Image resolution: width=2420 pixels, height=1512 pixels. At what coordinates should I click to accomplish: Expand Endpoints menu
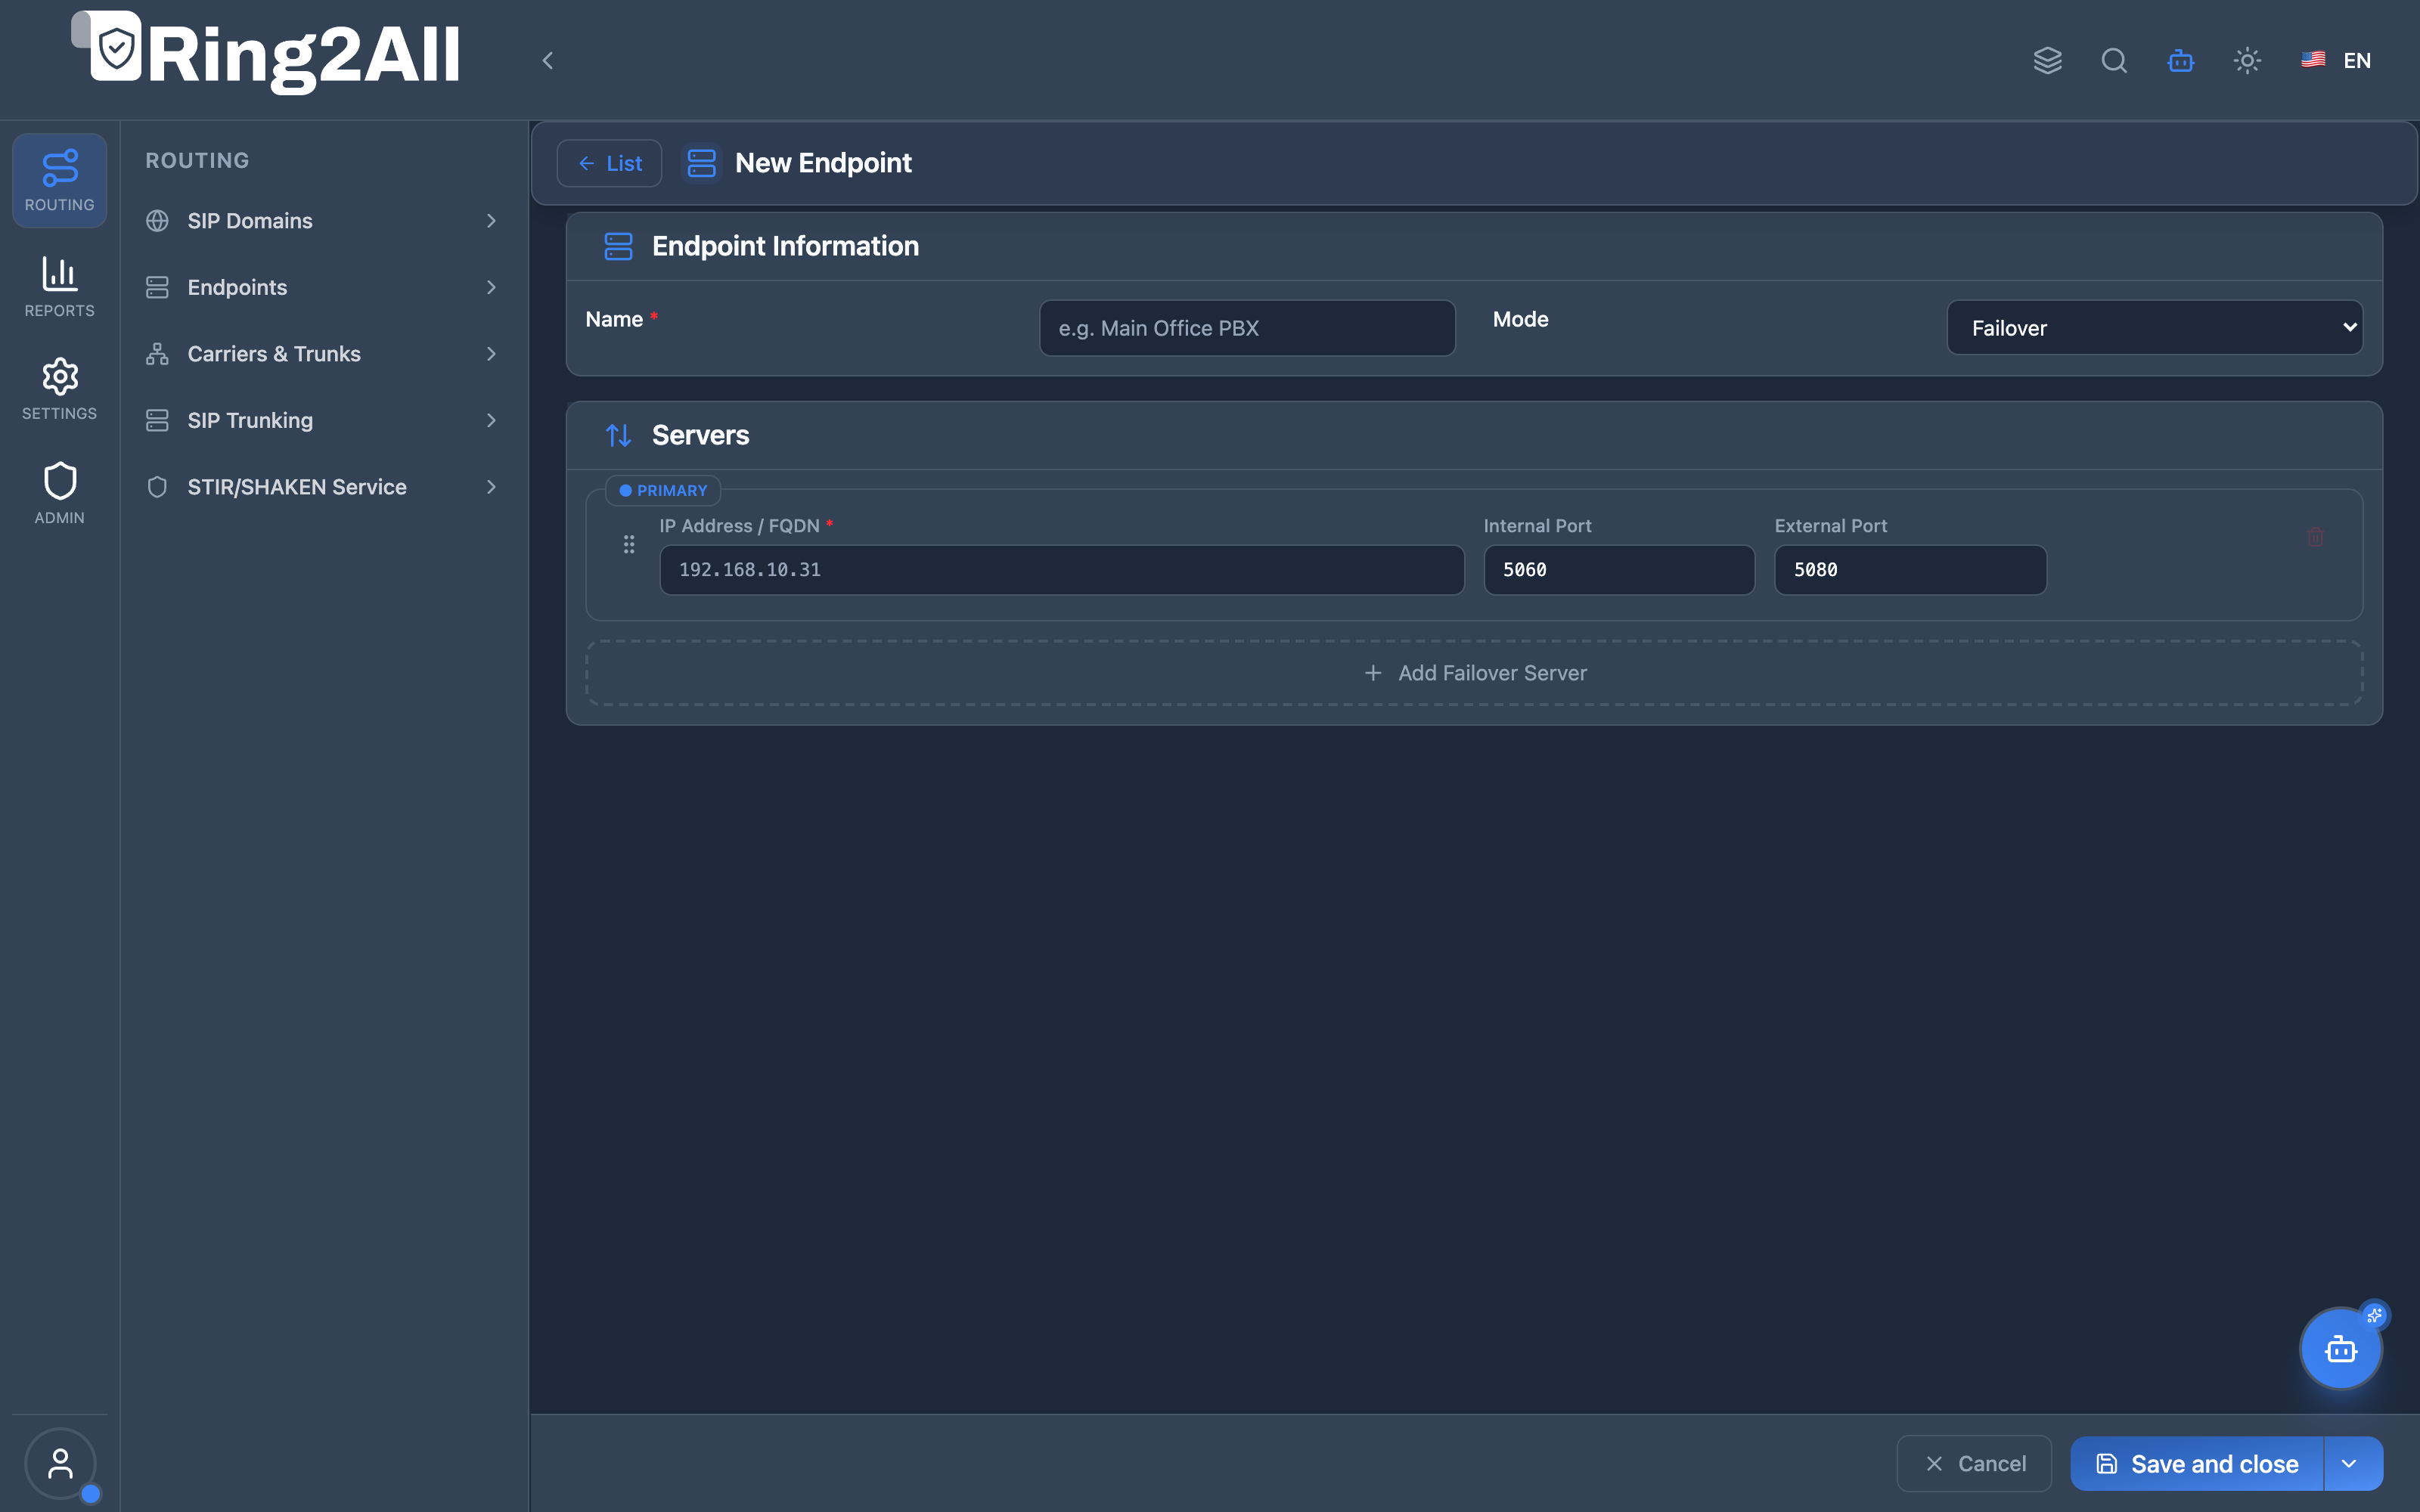[x=321, y=287]
